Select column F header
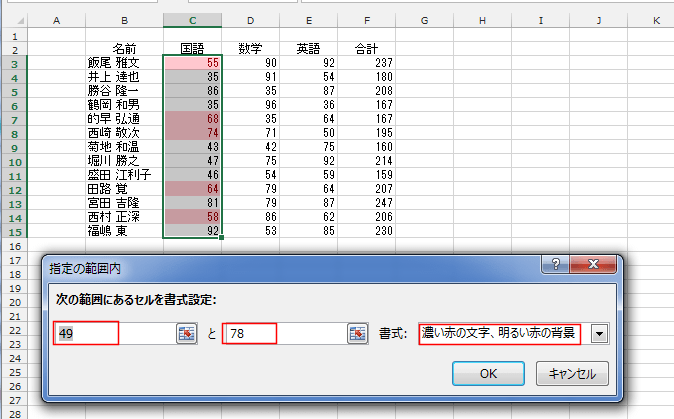This screenshot has height=419, width=674. pyautogui.click(x=367, y=21)
